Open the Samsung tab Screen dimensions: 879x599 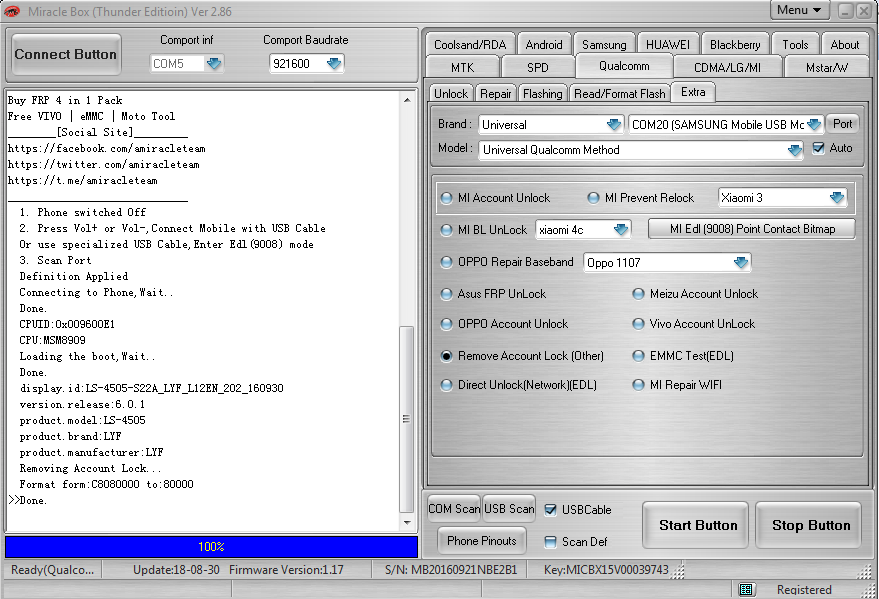click(x=604, y=44)
